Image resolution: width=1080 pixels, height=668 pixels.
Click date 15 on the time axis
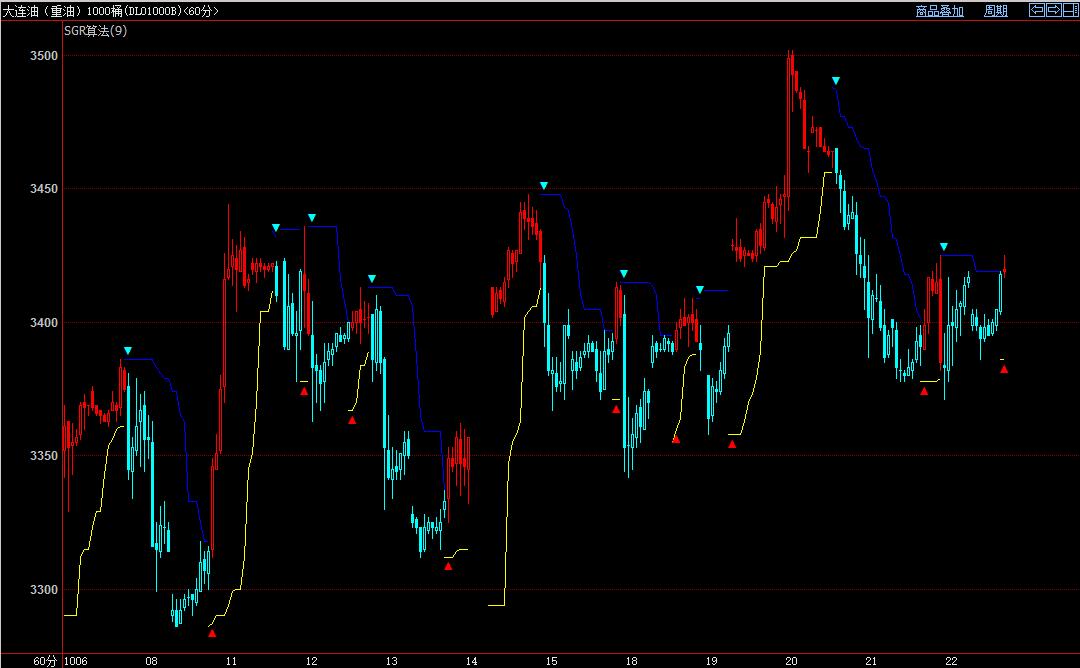[551, 661]
